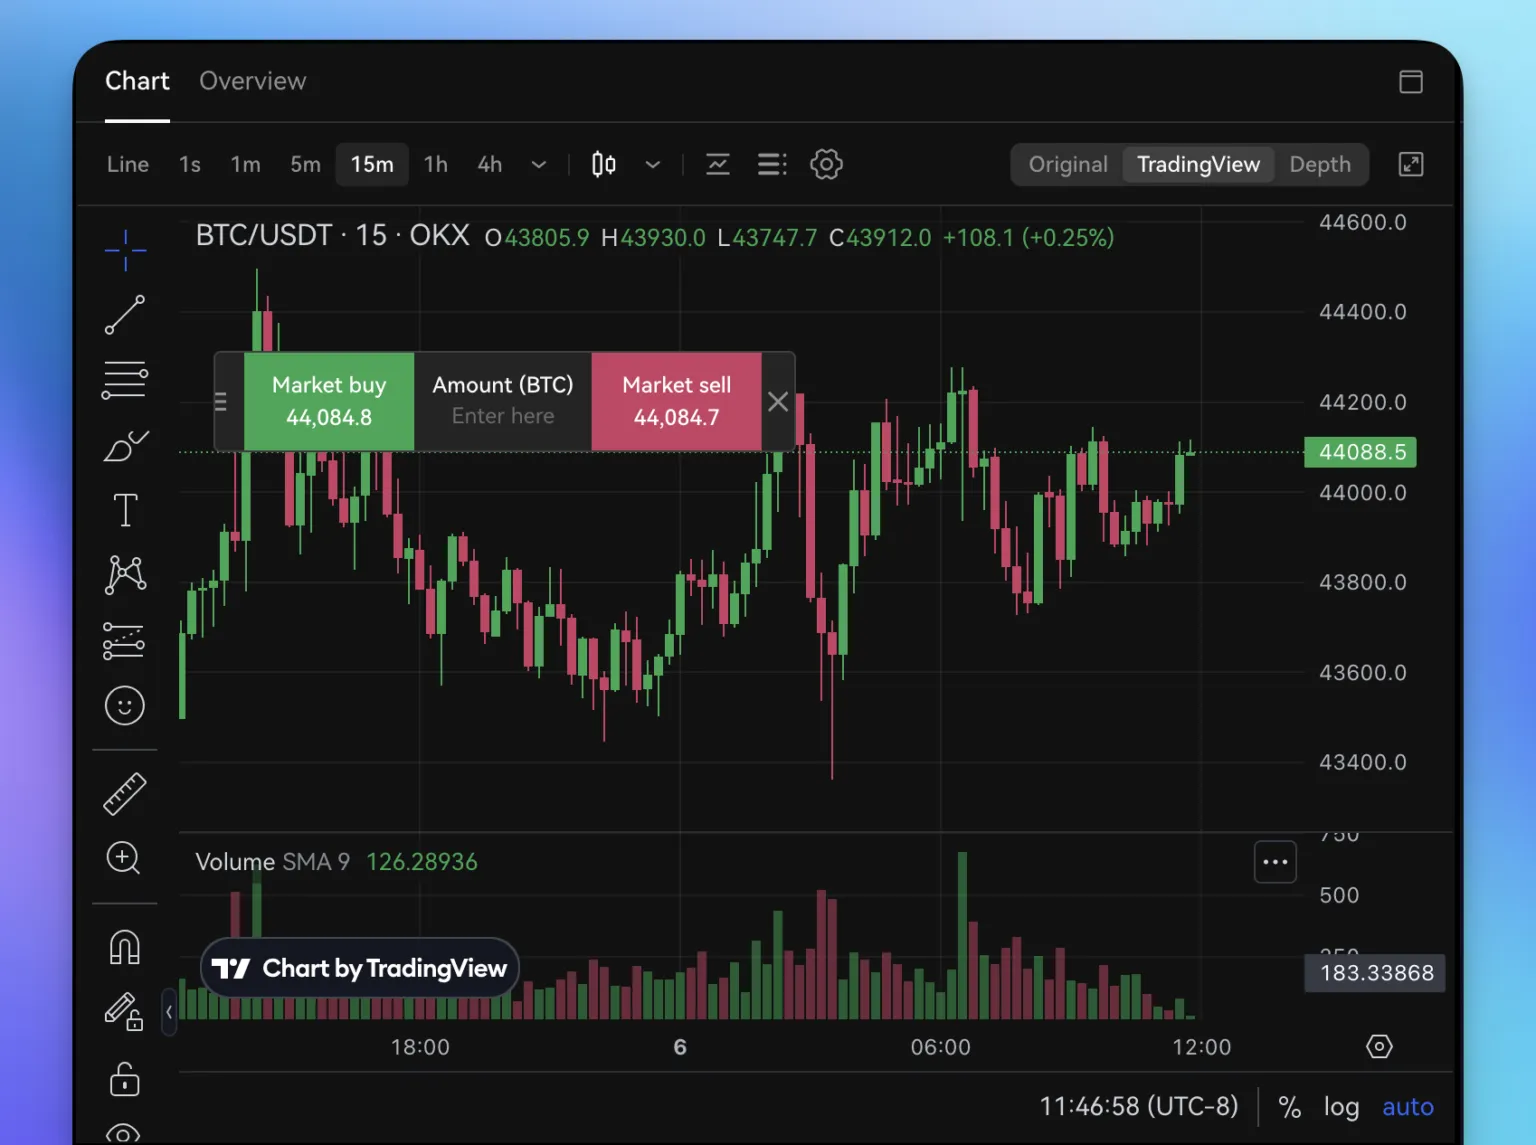
Task: Choose the ruler measure tool
Action: 125,794
